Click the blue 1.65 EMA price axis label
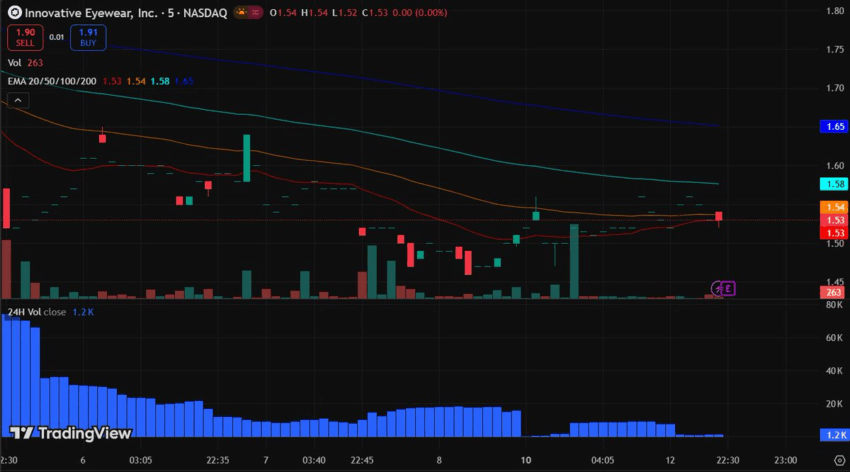The height and width of the screenshot is (472, 850). pyautogui.click(x=834, y=127)
